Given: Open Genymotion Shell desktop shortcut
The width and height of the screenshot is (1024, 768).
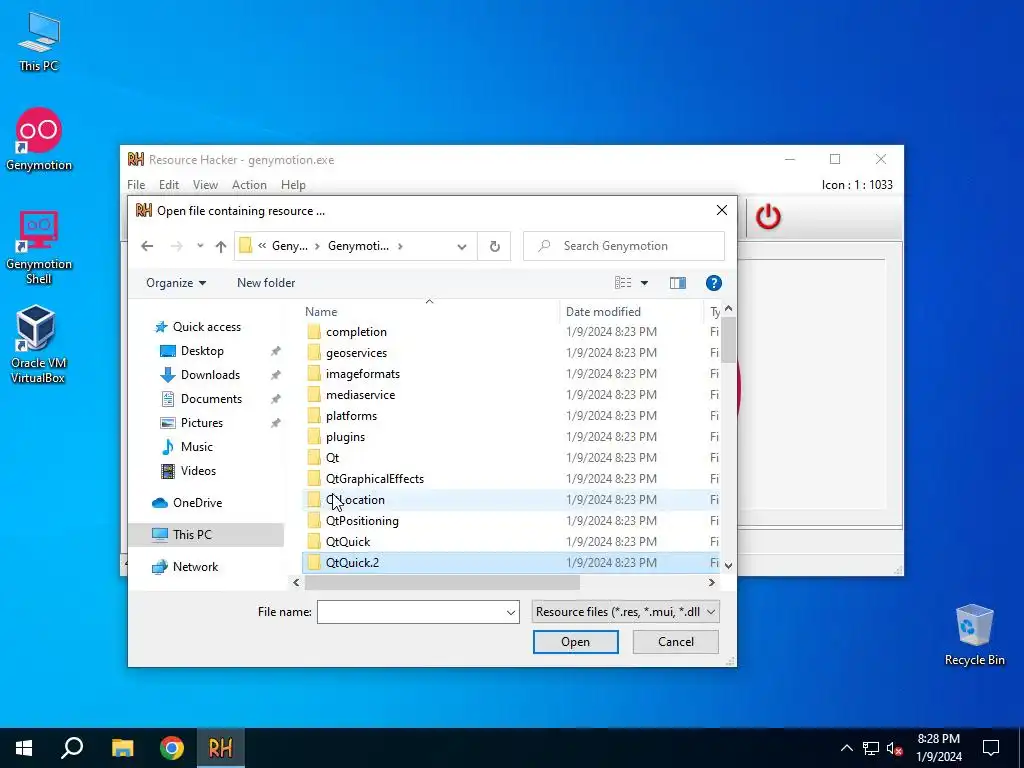Looking at the screenshot, I should [39, 247].
